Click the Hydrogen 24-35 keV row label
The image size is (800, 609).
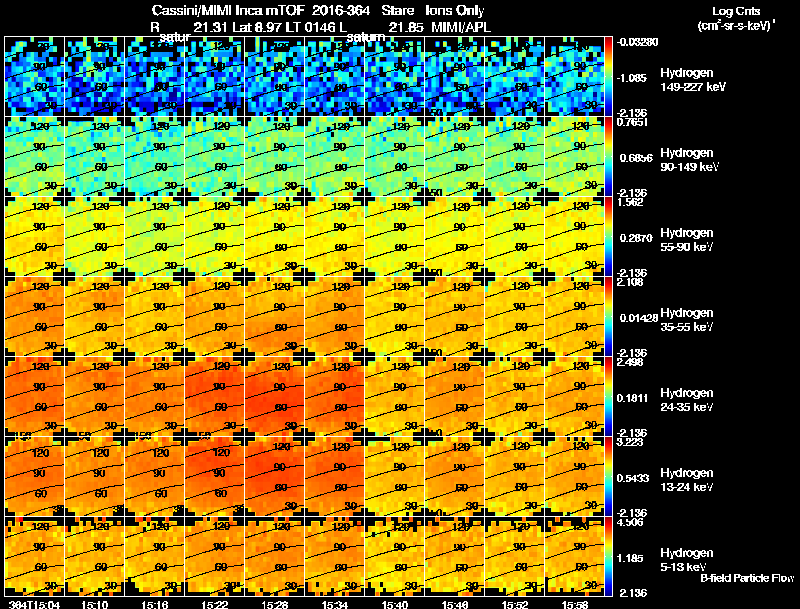tap(686, 400)
